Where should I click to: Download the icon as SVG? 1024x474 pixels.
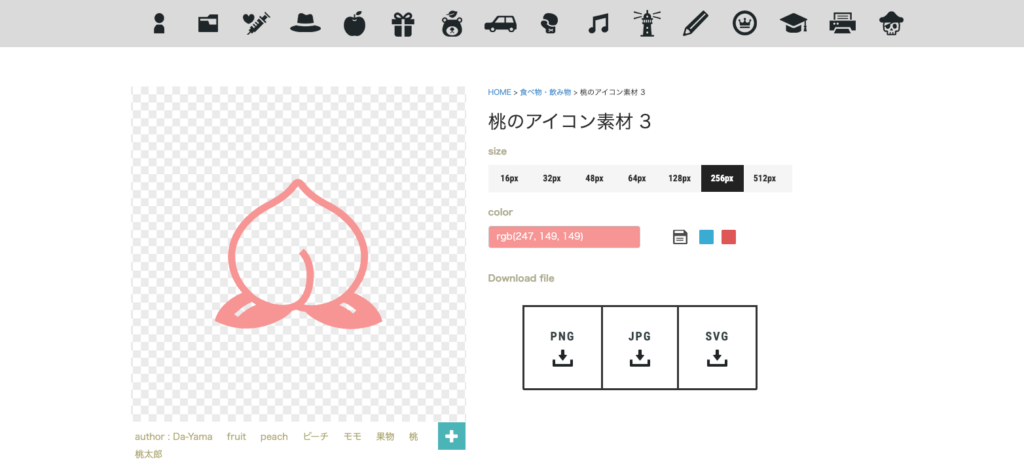tap(717, 347)
